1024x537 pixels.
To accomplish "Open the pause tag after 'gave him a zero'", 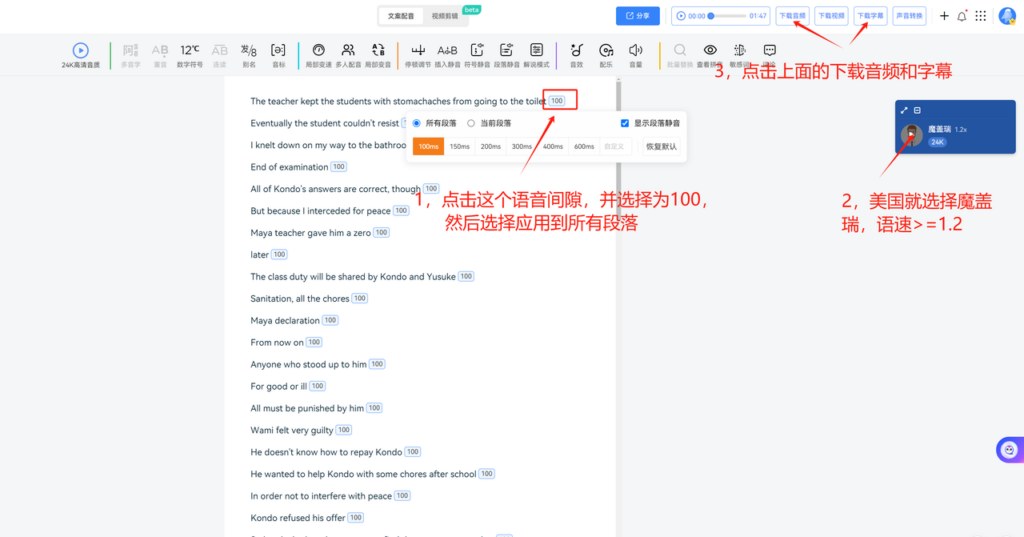I will (x=381, y=233).
